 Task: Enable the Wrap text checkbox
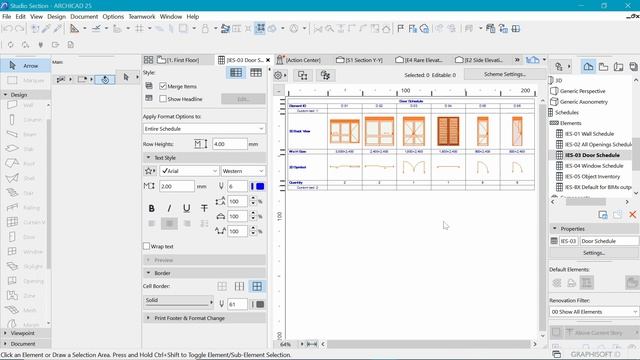point(147,246)
